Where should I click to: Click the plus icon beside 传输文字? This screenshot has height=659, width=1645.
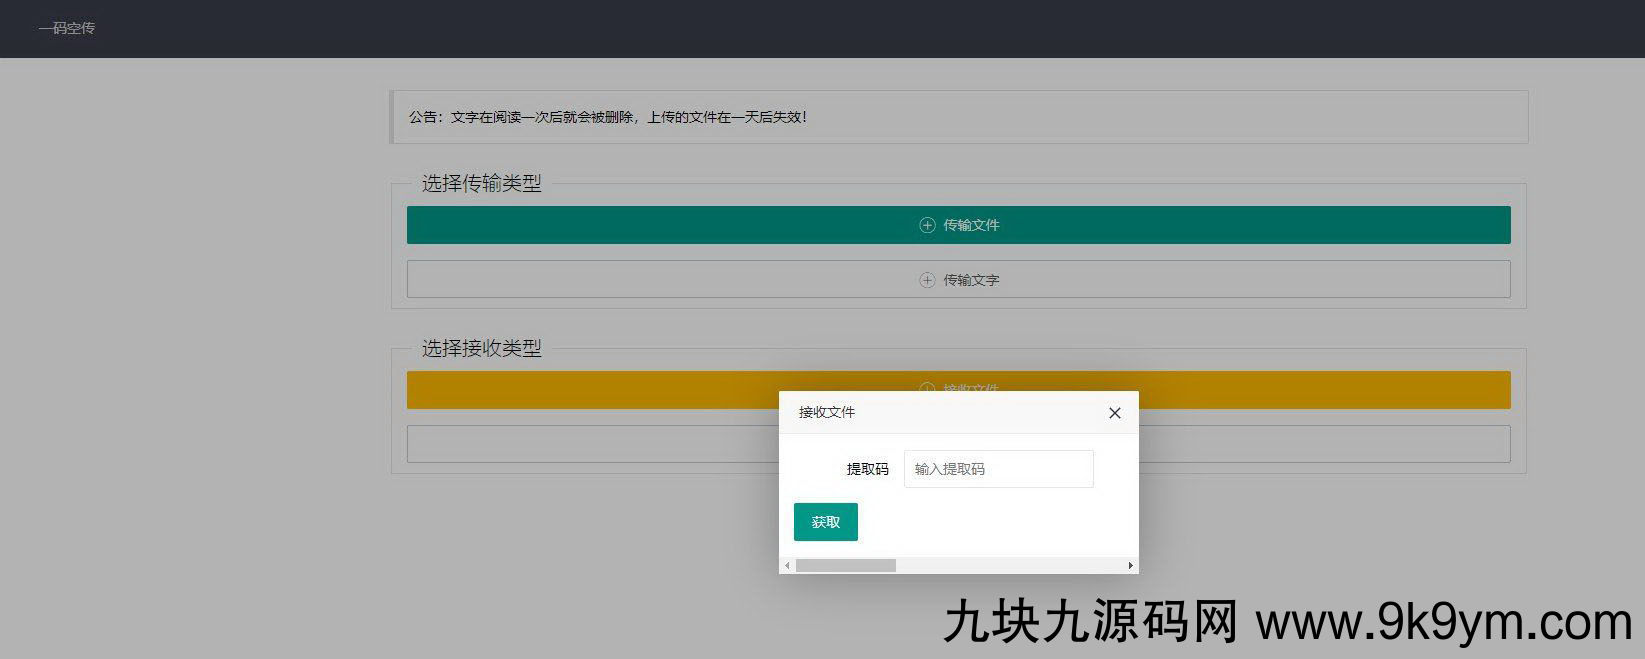[927, 280]
